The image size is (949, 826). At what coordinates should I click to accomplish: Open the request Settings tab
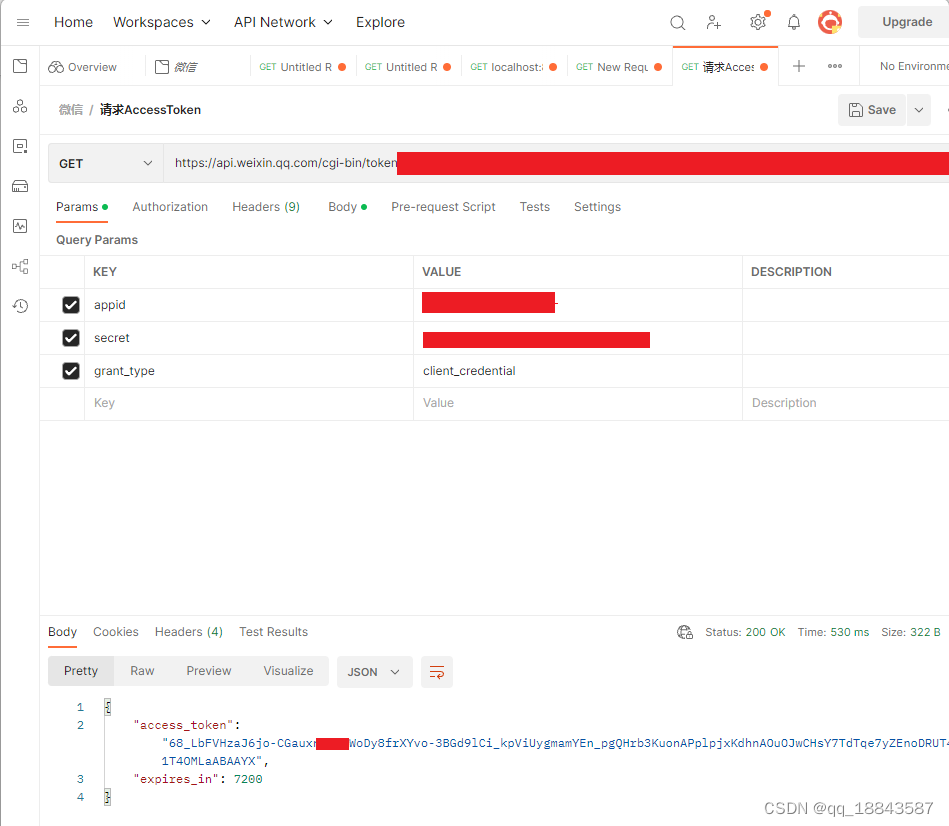click(597, 207)
